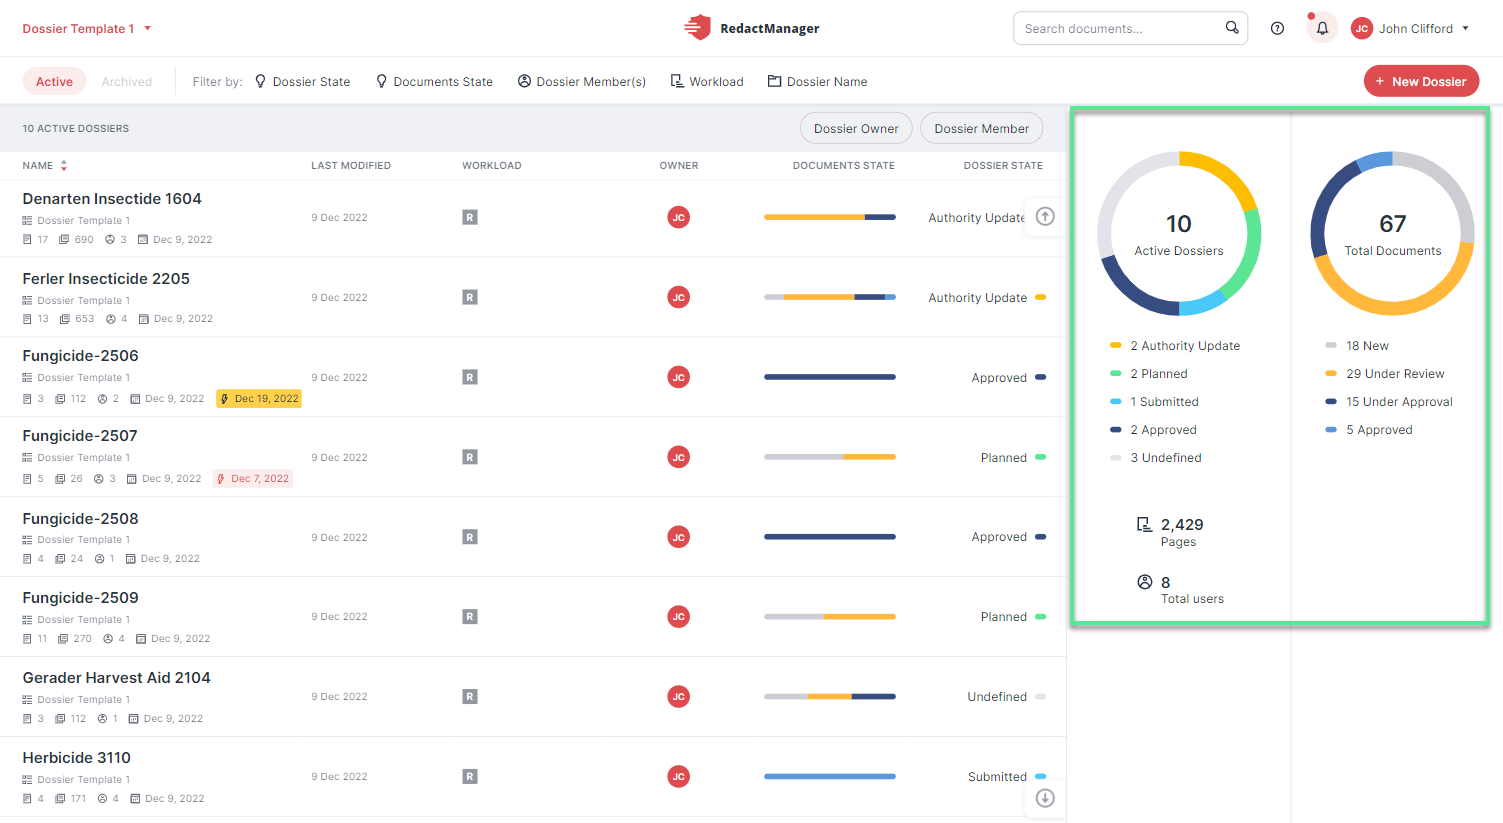
Task: Click the document count 17 icon in Denarten row
Action: coord(27,240)
